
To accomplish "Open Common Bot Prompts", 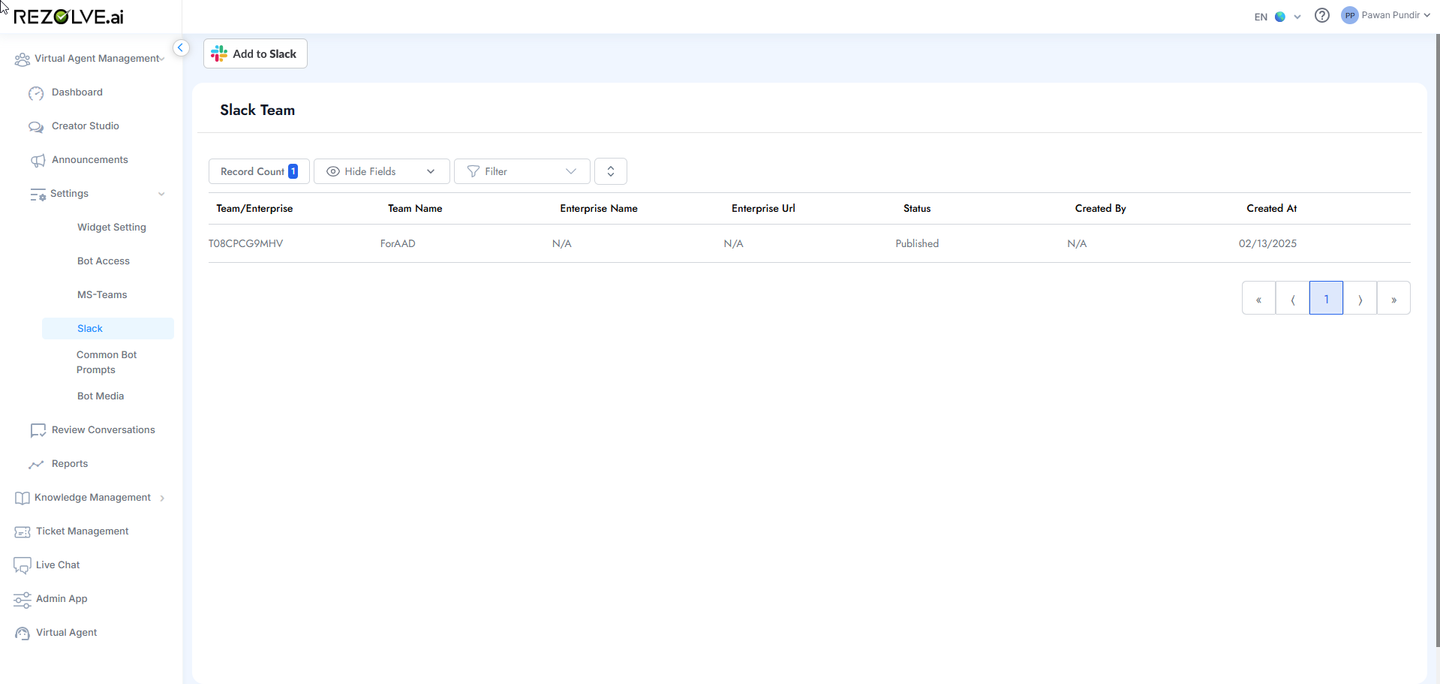I will coord(106,362).
